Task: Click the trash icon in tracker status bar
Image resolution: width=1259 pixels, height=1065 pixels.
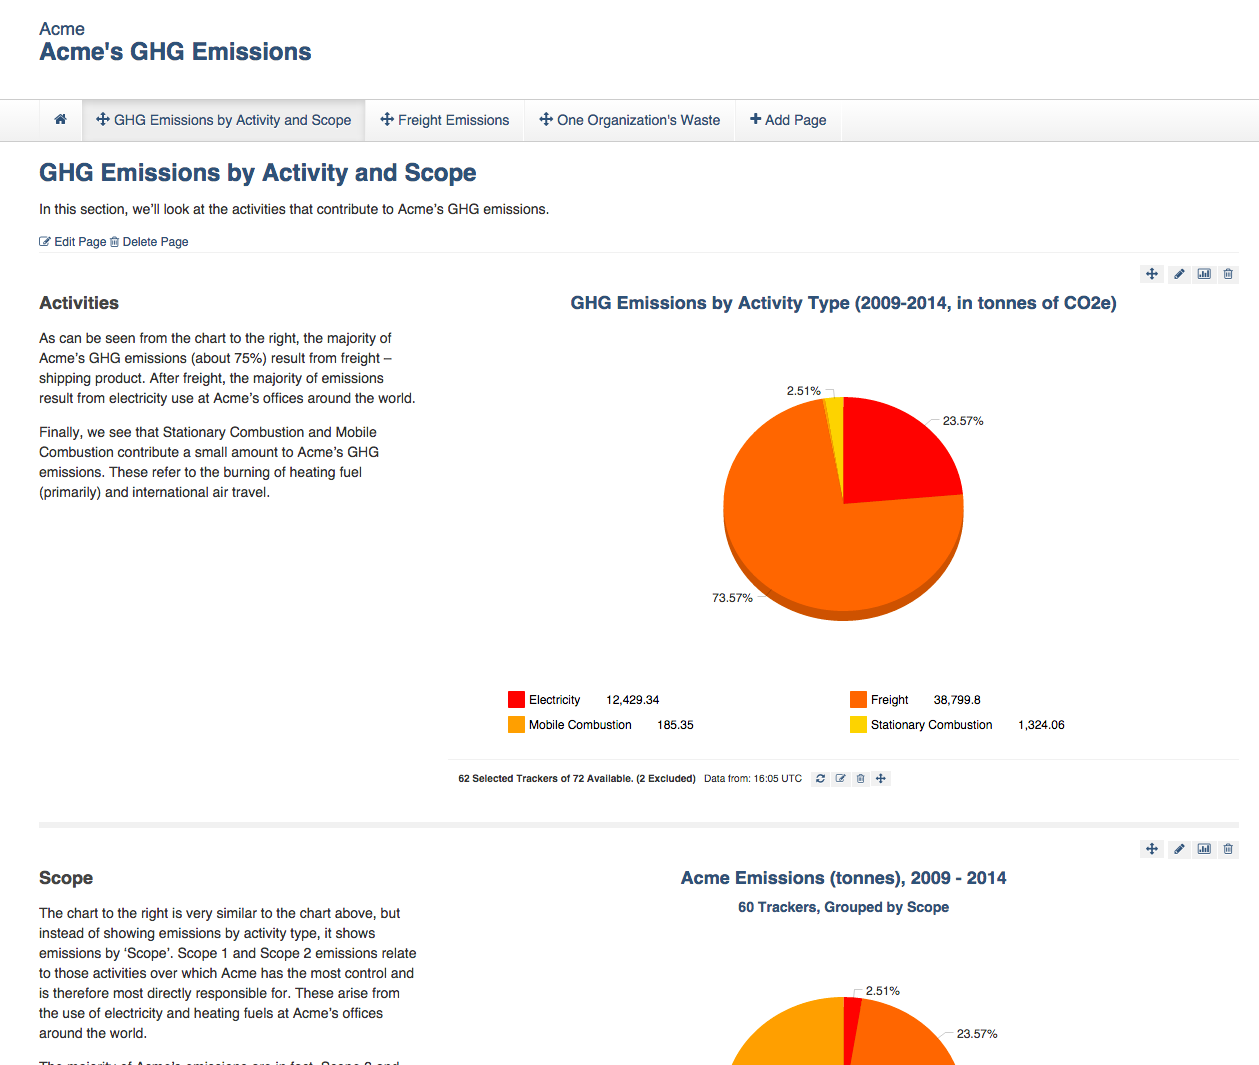Action: pos(860,779)
